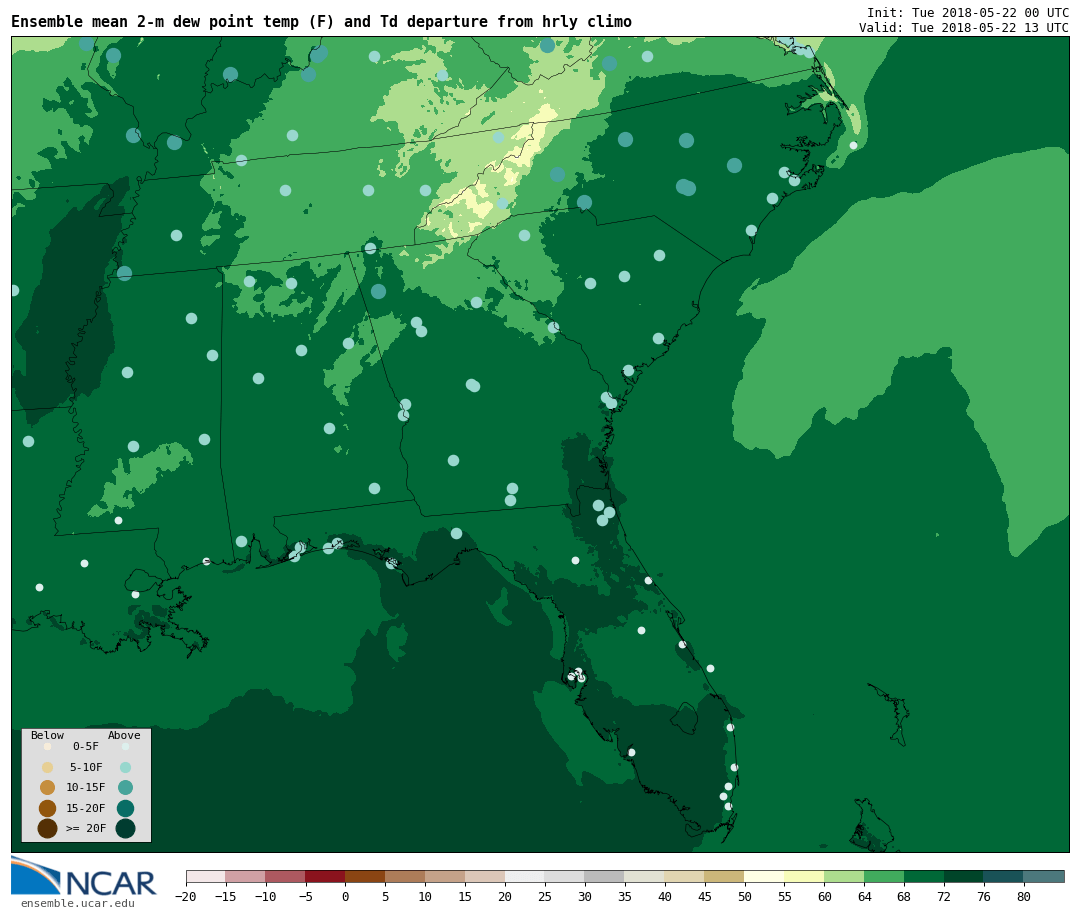Pick the 30 to 35 gray colorbar swatch

point(605,877)
